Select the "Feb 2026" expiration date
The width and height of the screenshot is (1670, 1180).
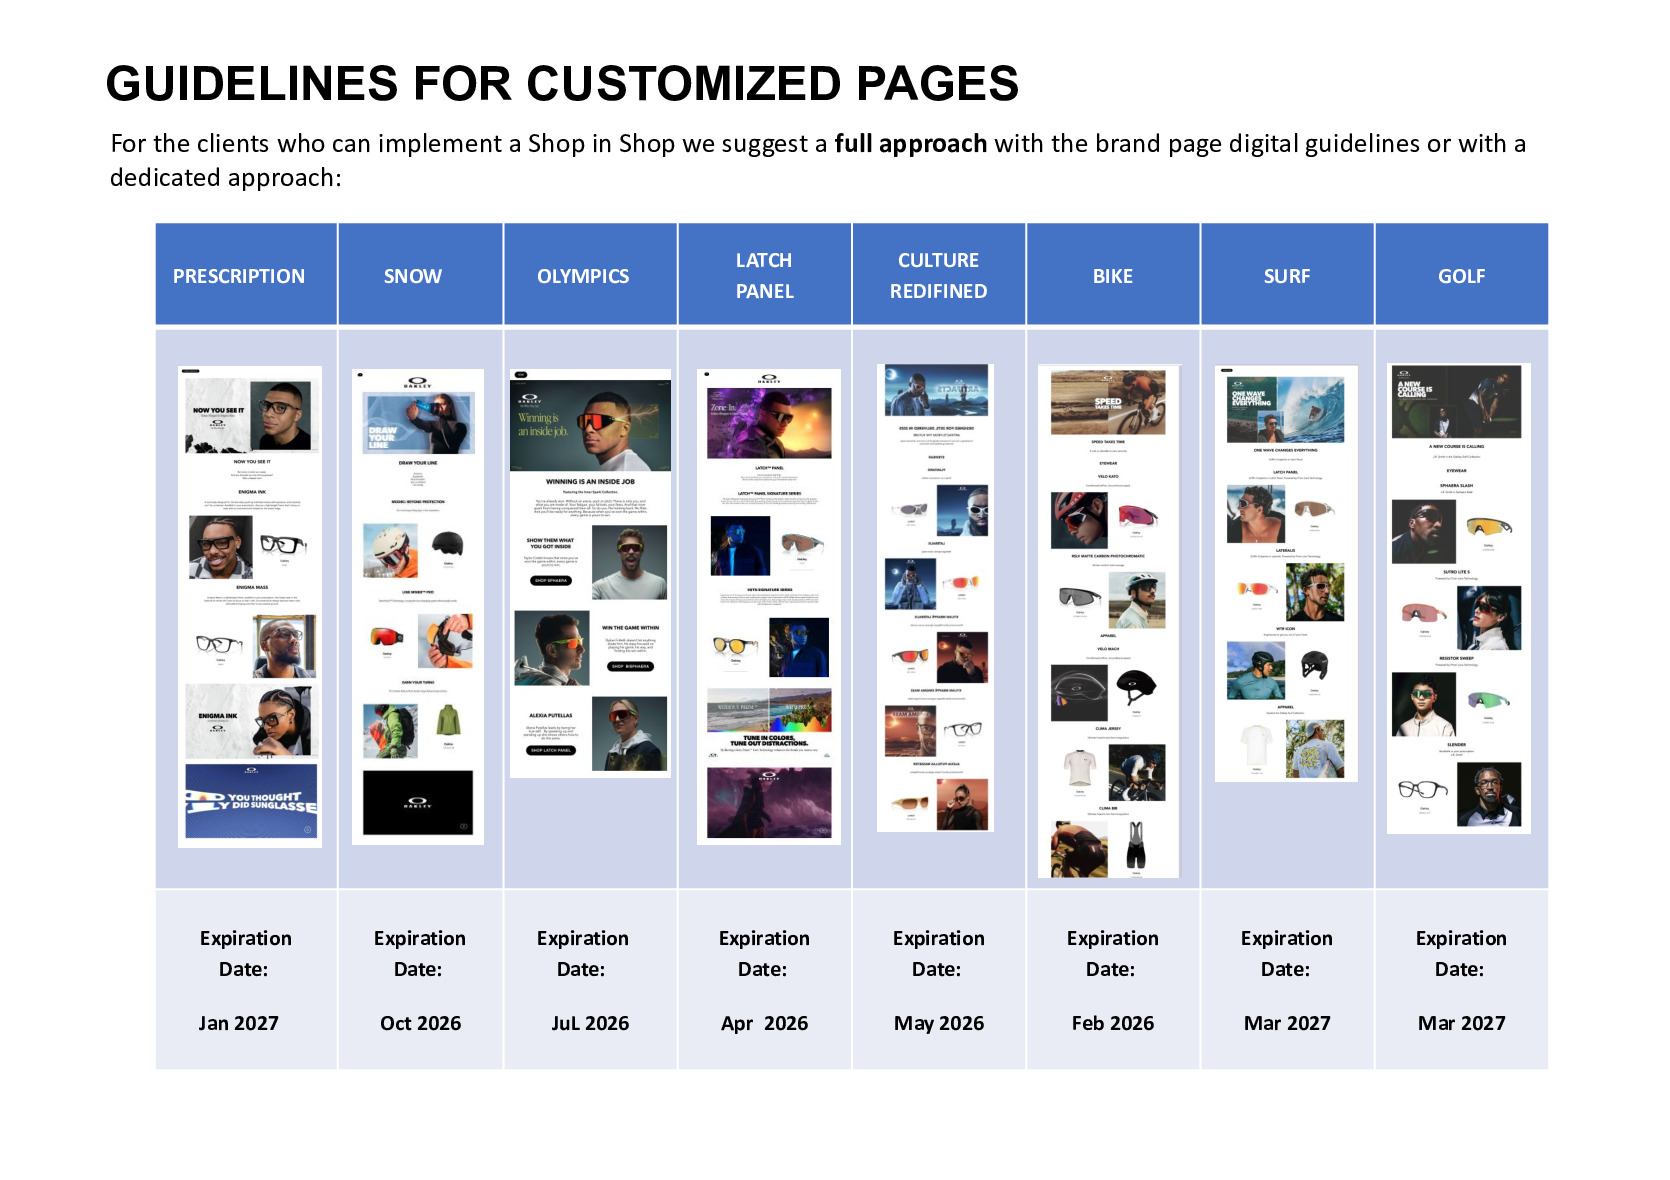pos(1113,1023)
